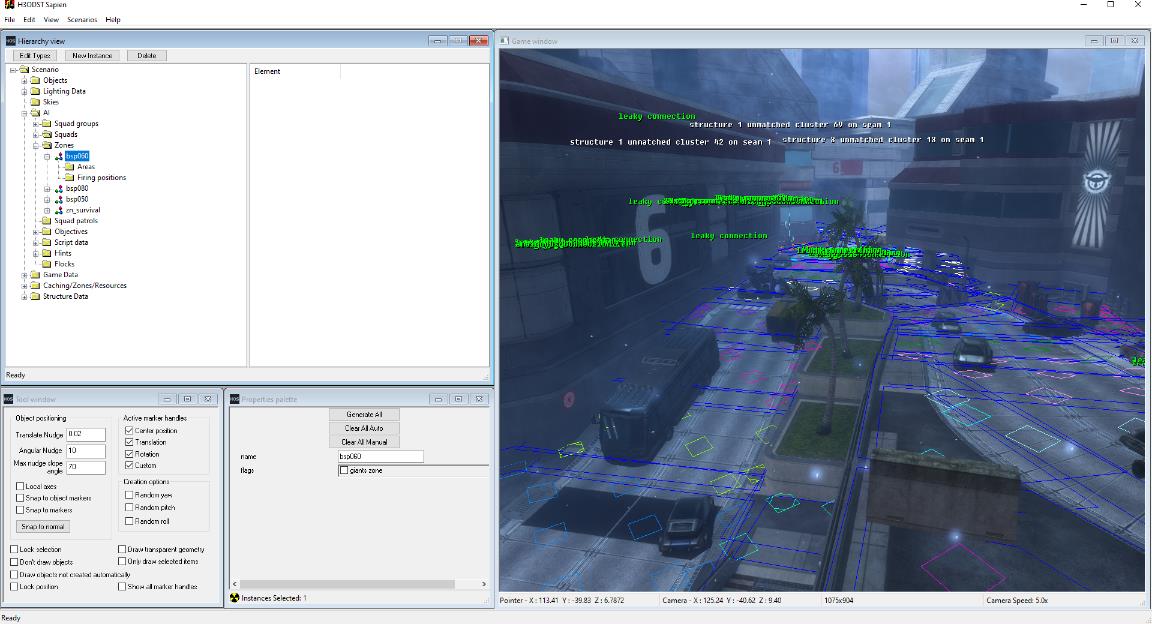Click the Clear All Manual button
The height and width of the screenshot is (624, 1152).
364,442
